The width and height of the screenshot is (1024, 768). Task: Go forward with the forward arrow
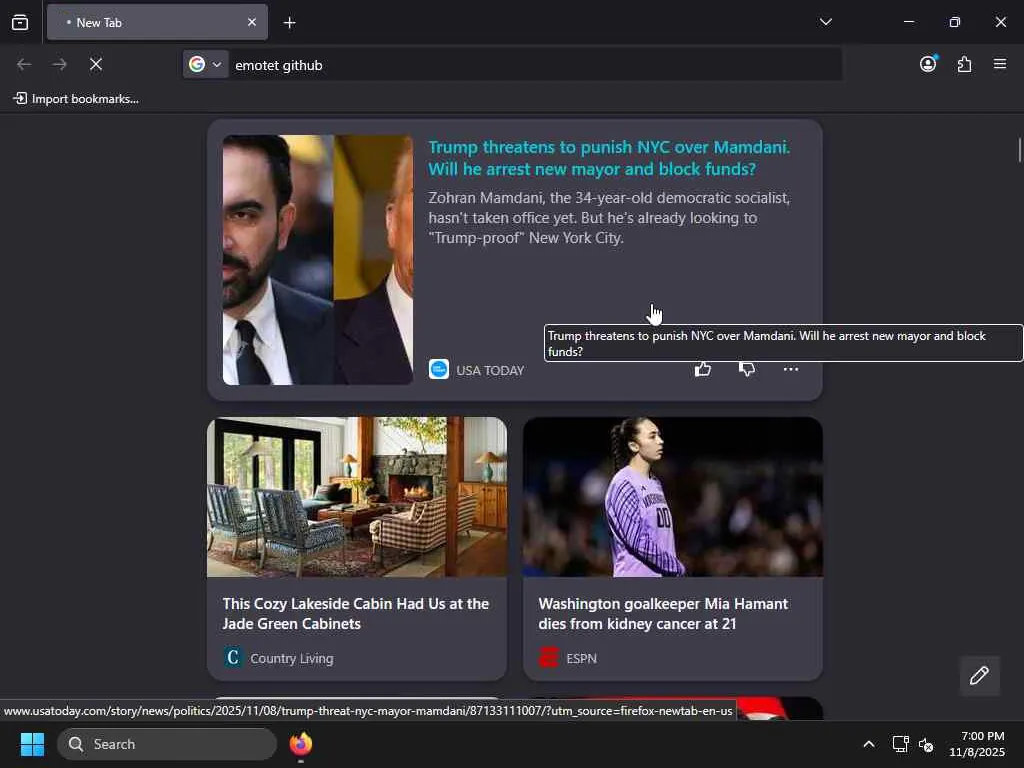point(59,64)
